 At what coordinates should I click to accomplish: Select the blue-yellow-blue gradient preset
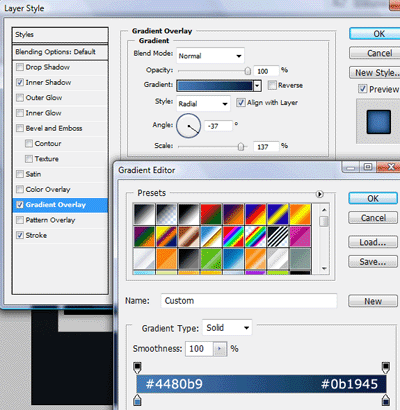(x=278, y=214)
